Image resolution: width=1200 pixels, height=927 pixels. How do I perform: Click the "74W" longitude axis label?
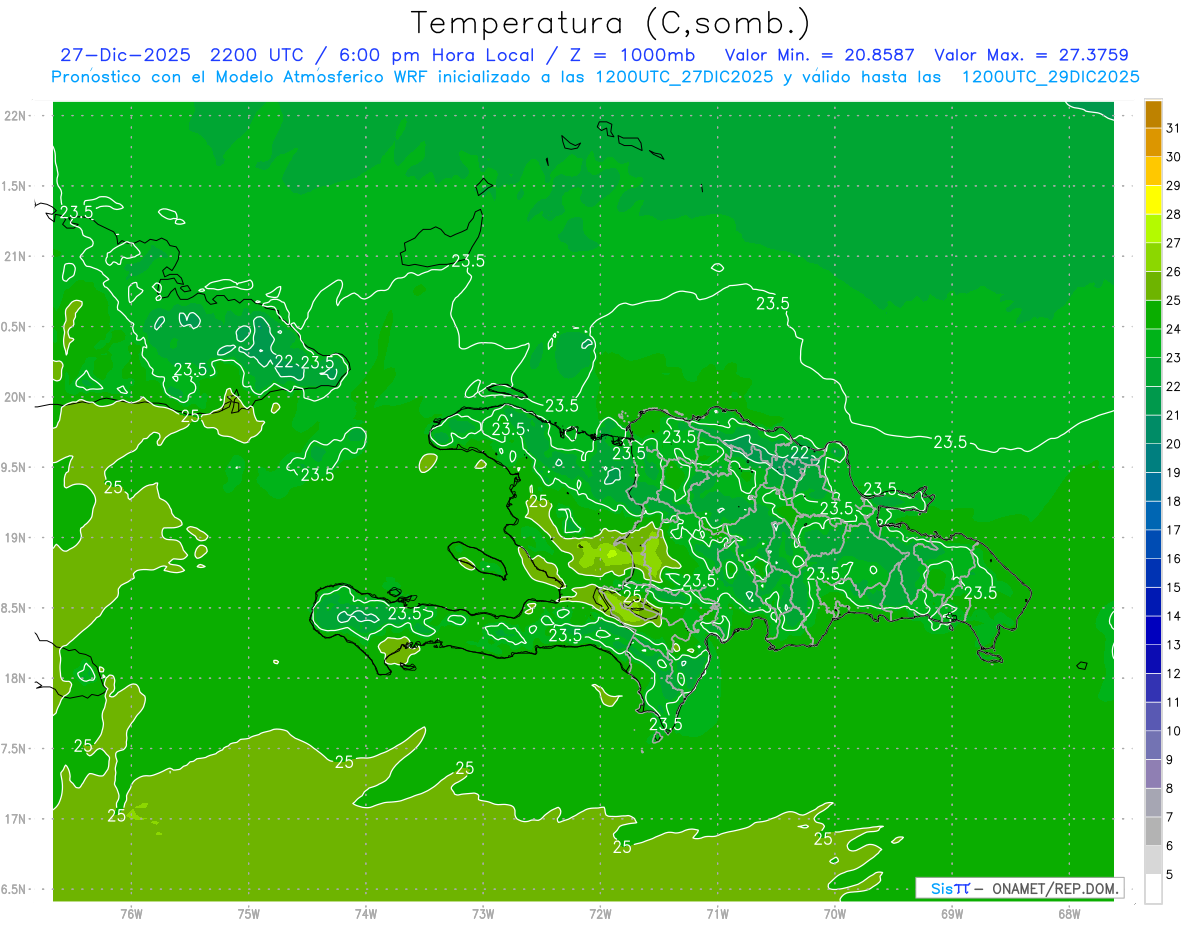pos(366,914)
